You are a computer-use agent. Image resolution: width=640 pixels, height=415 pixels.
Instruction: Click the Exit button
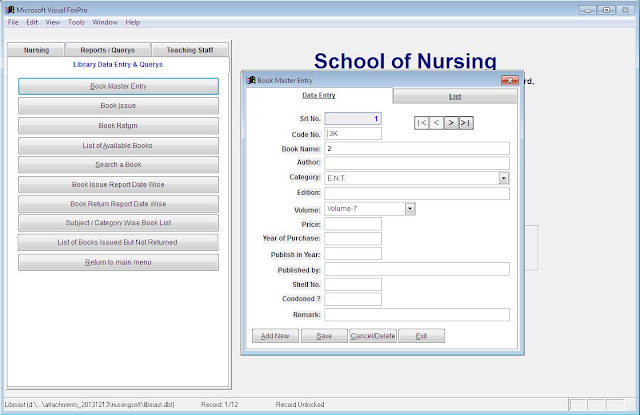pos(422,336)
